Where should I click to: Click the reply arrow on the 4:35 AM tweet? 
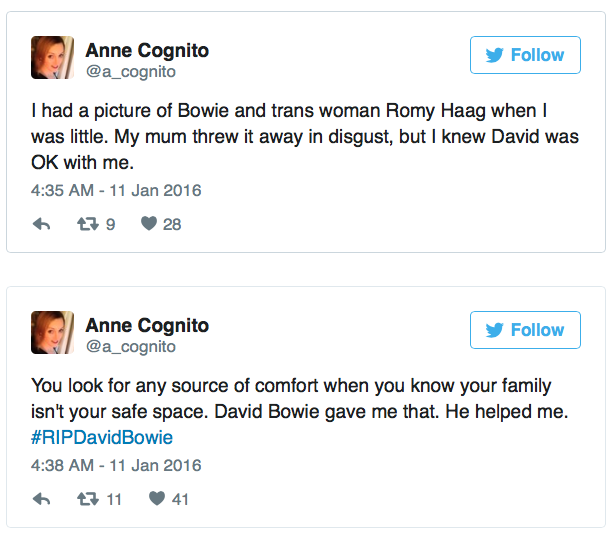click(x=42, y=224)
